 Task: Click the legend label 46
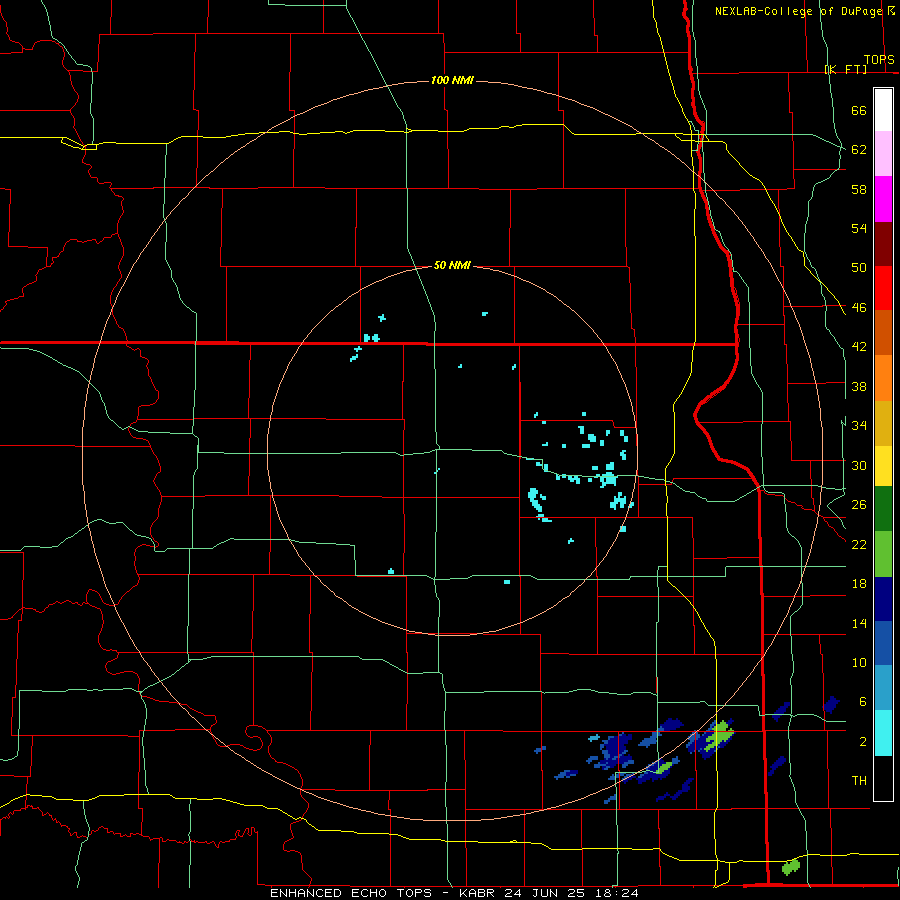click(859, 307)
